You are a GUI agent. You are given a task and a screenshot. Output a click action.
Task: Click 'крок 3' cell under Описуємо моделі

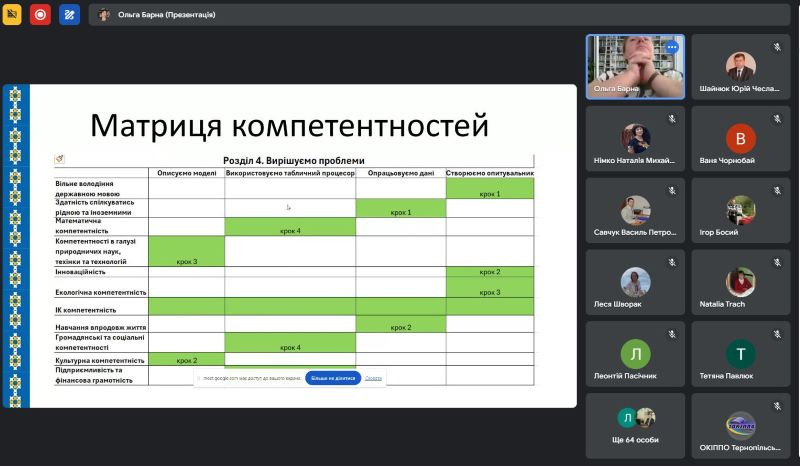coord(187,251)
